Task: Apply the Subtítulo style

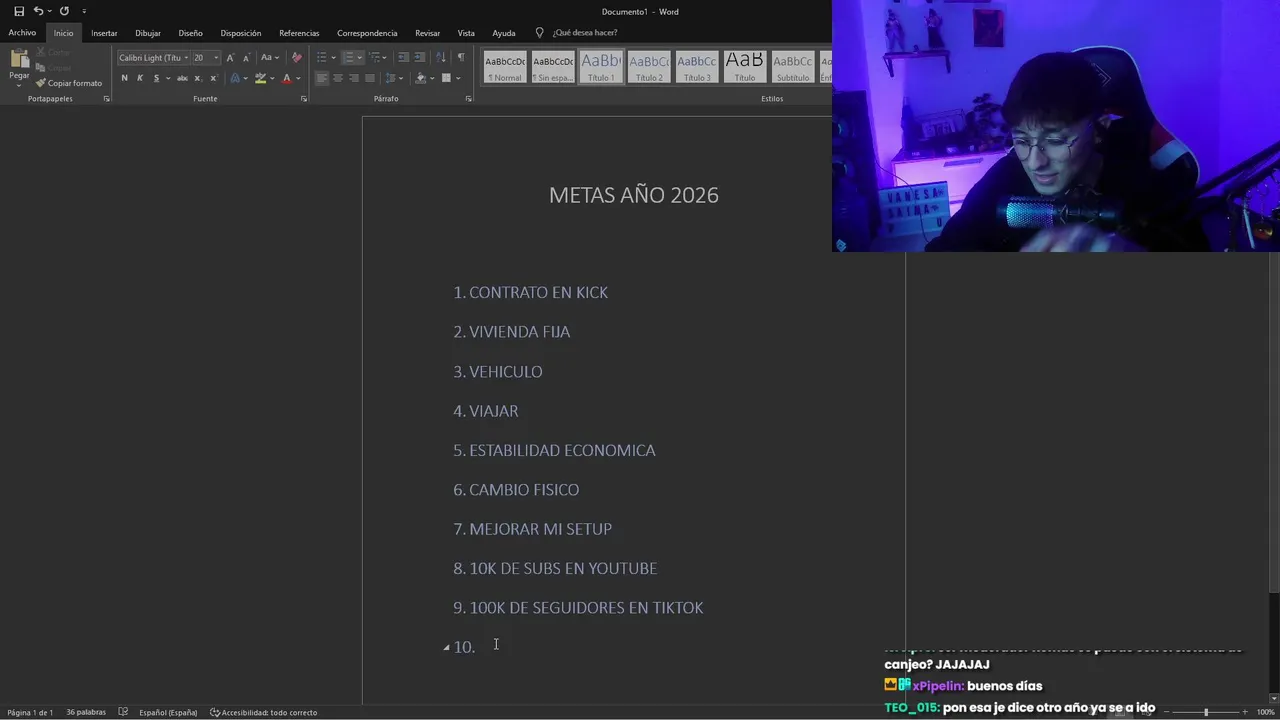Action: 793,67
